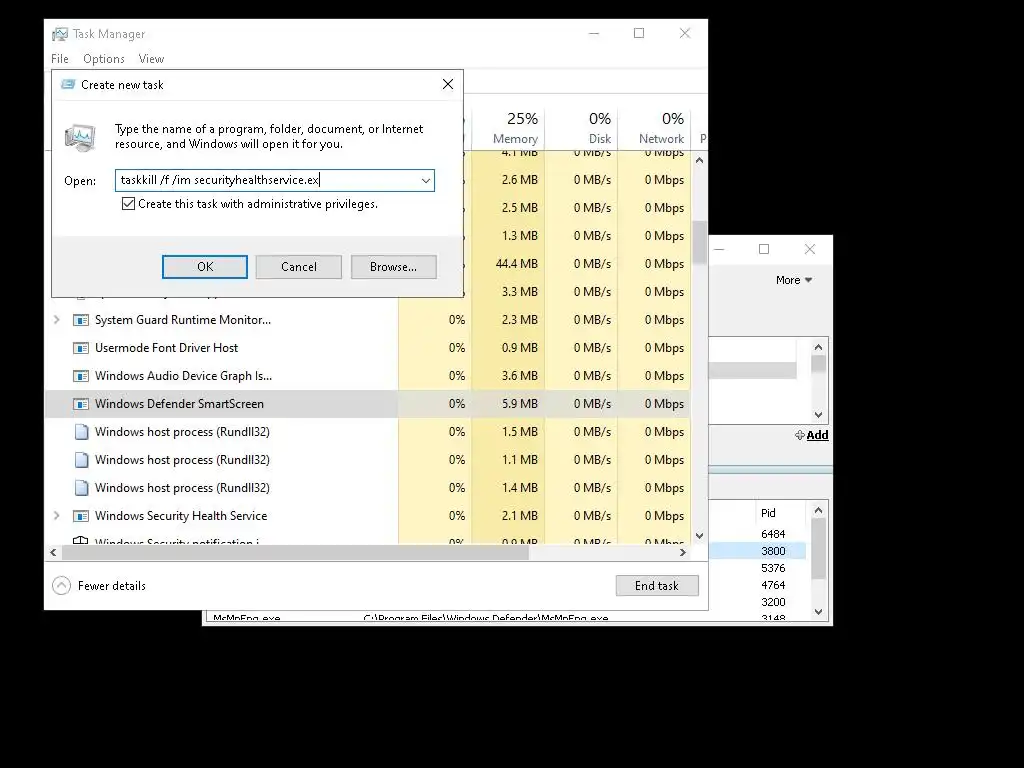Open the File menu in Task Manager
Image resolution: width=1024 pixels, height=768 pixels.
[59, 59]
